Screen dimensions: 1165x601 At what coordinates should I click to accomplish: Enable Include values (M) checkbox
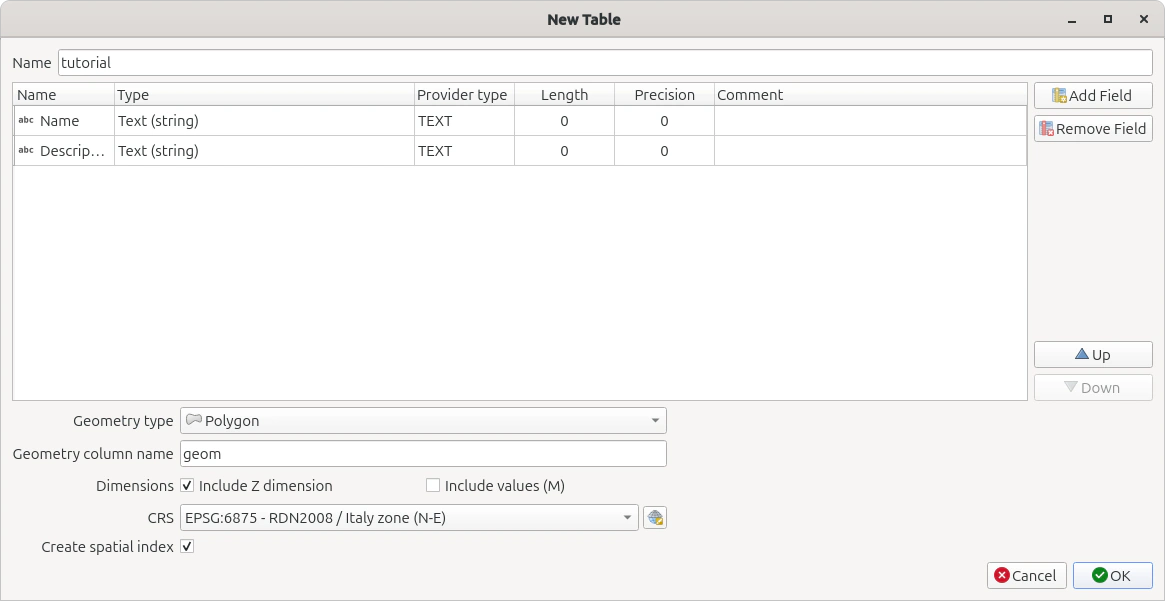[433, 486]
